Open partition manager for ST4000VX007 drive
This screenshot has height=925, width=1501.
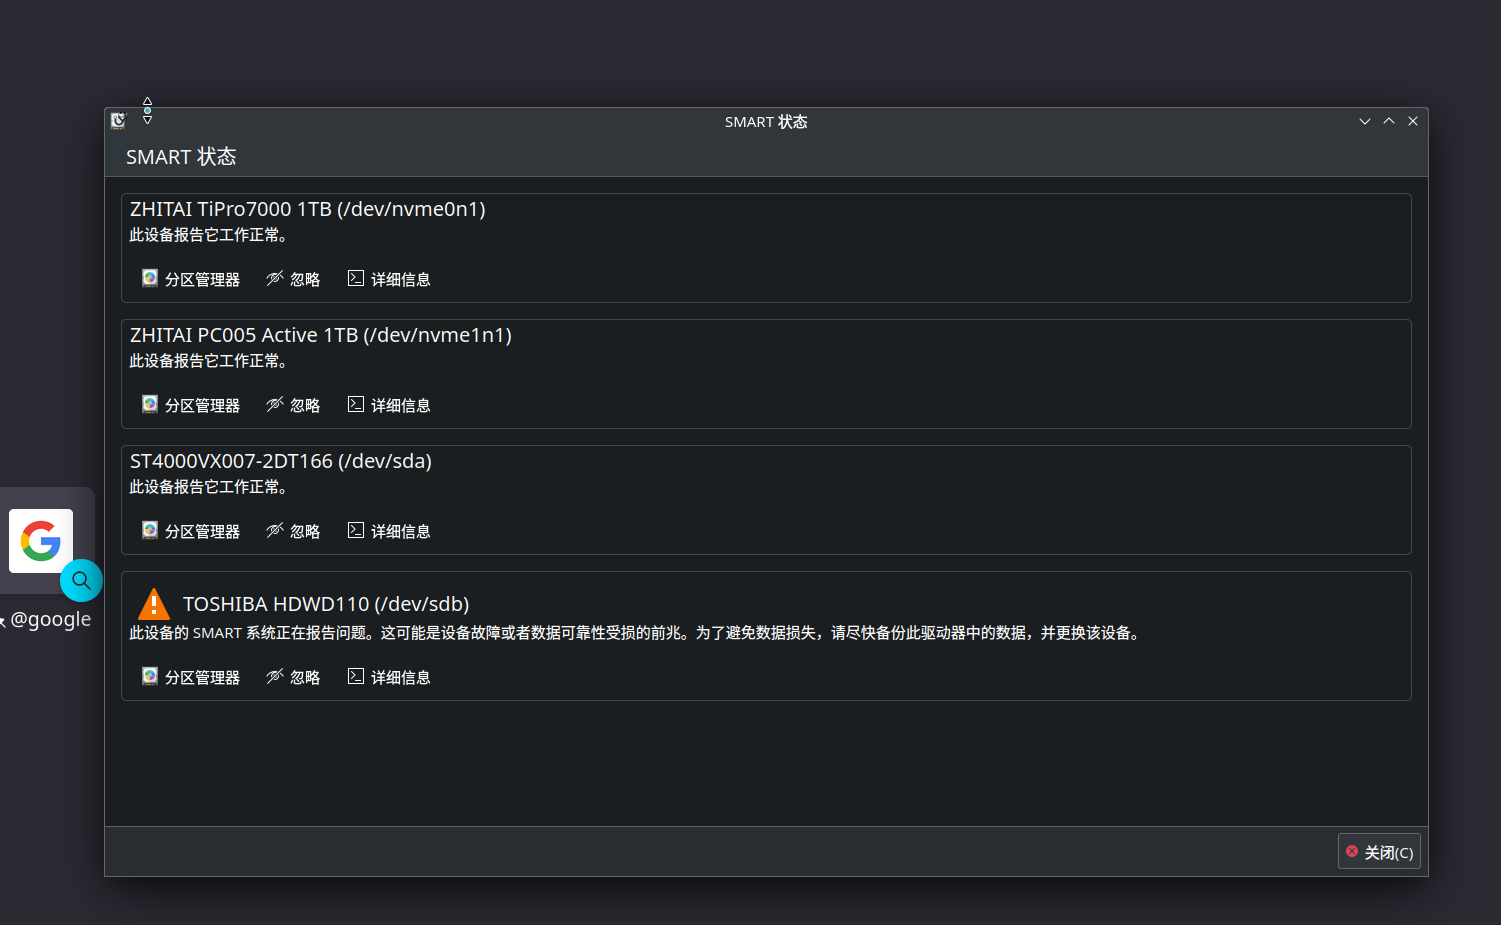coord(191,531)
